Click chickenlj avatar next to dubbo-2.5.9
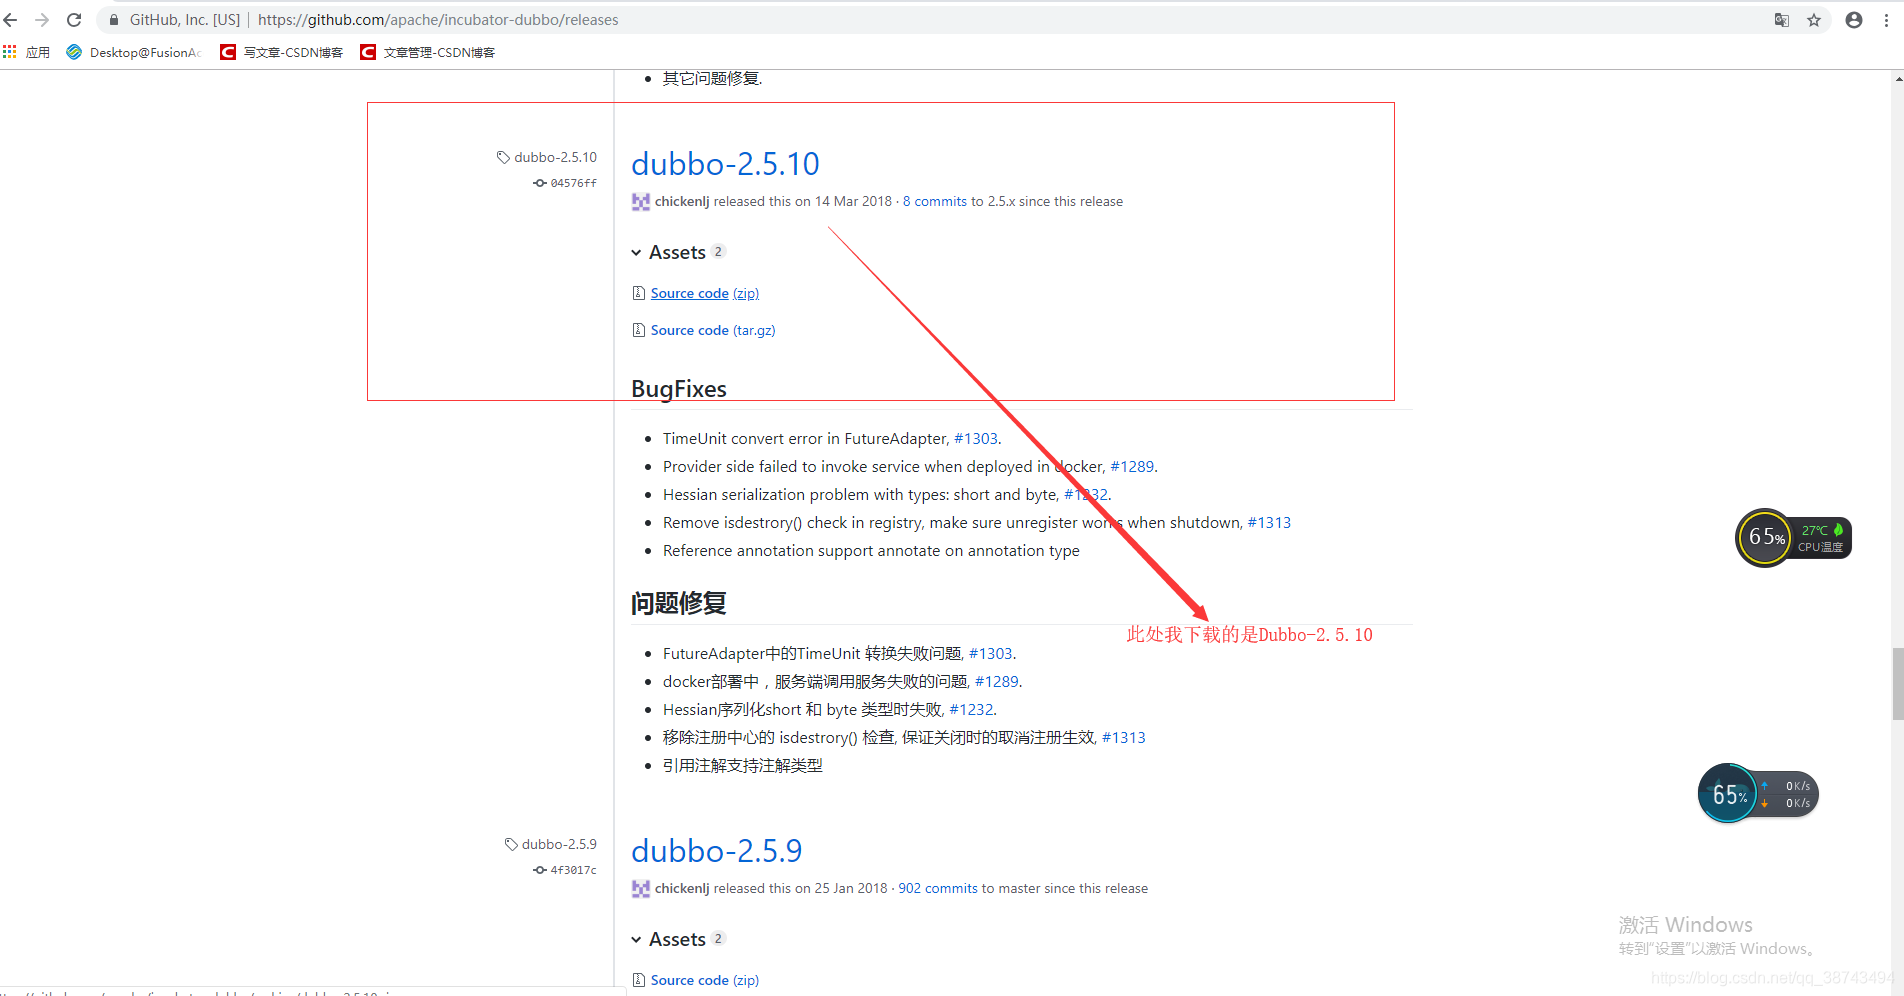Screen dimensions: 1904x996 tap(641, 889)
